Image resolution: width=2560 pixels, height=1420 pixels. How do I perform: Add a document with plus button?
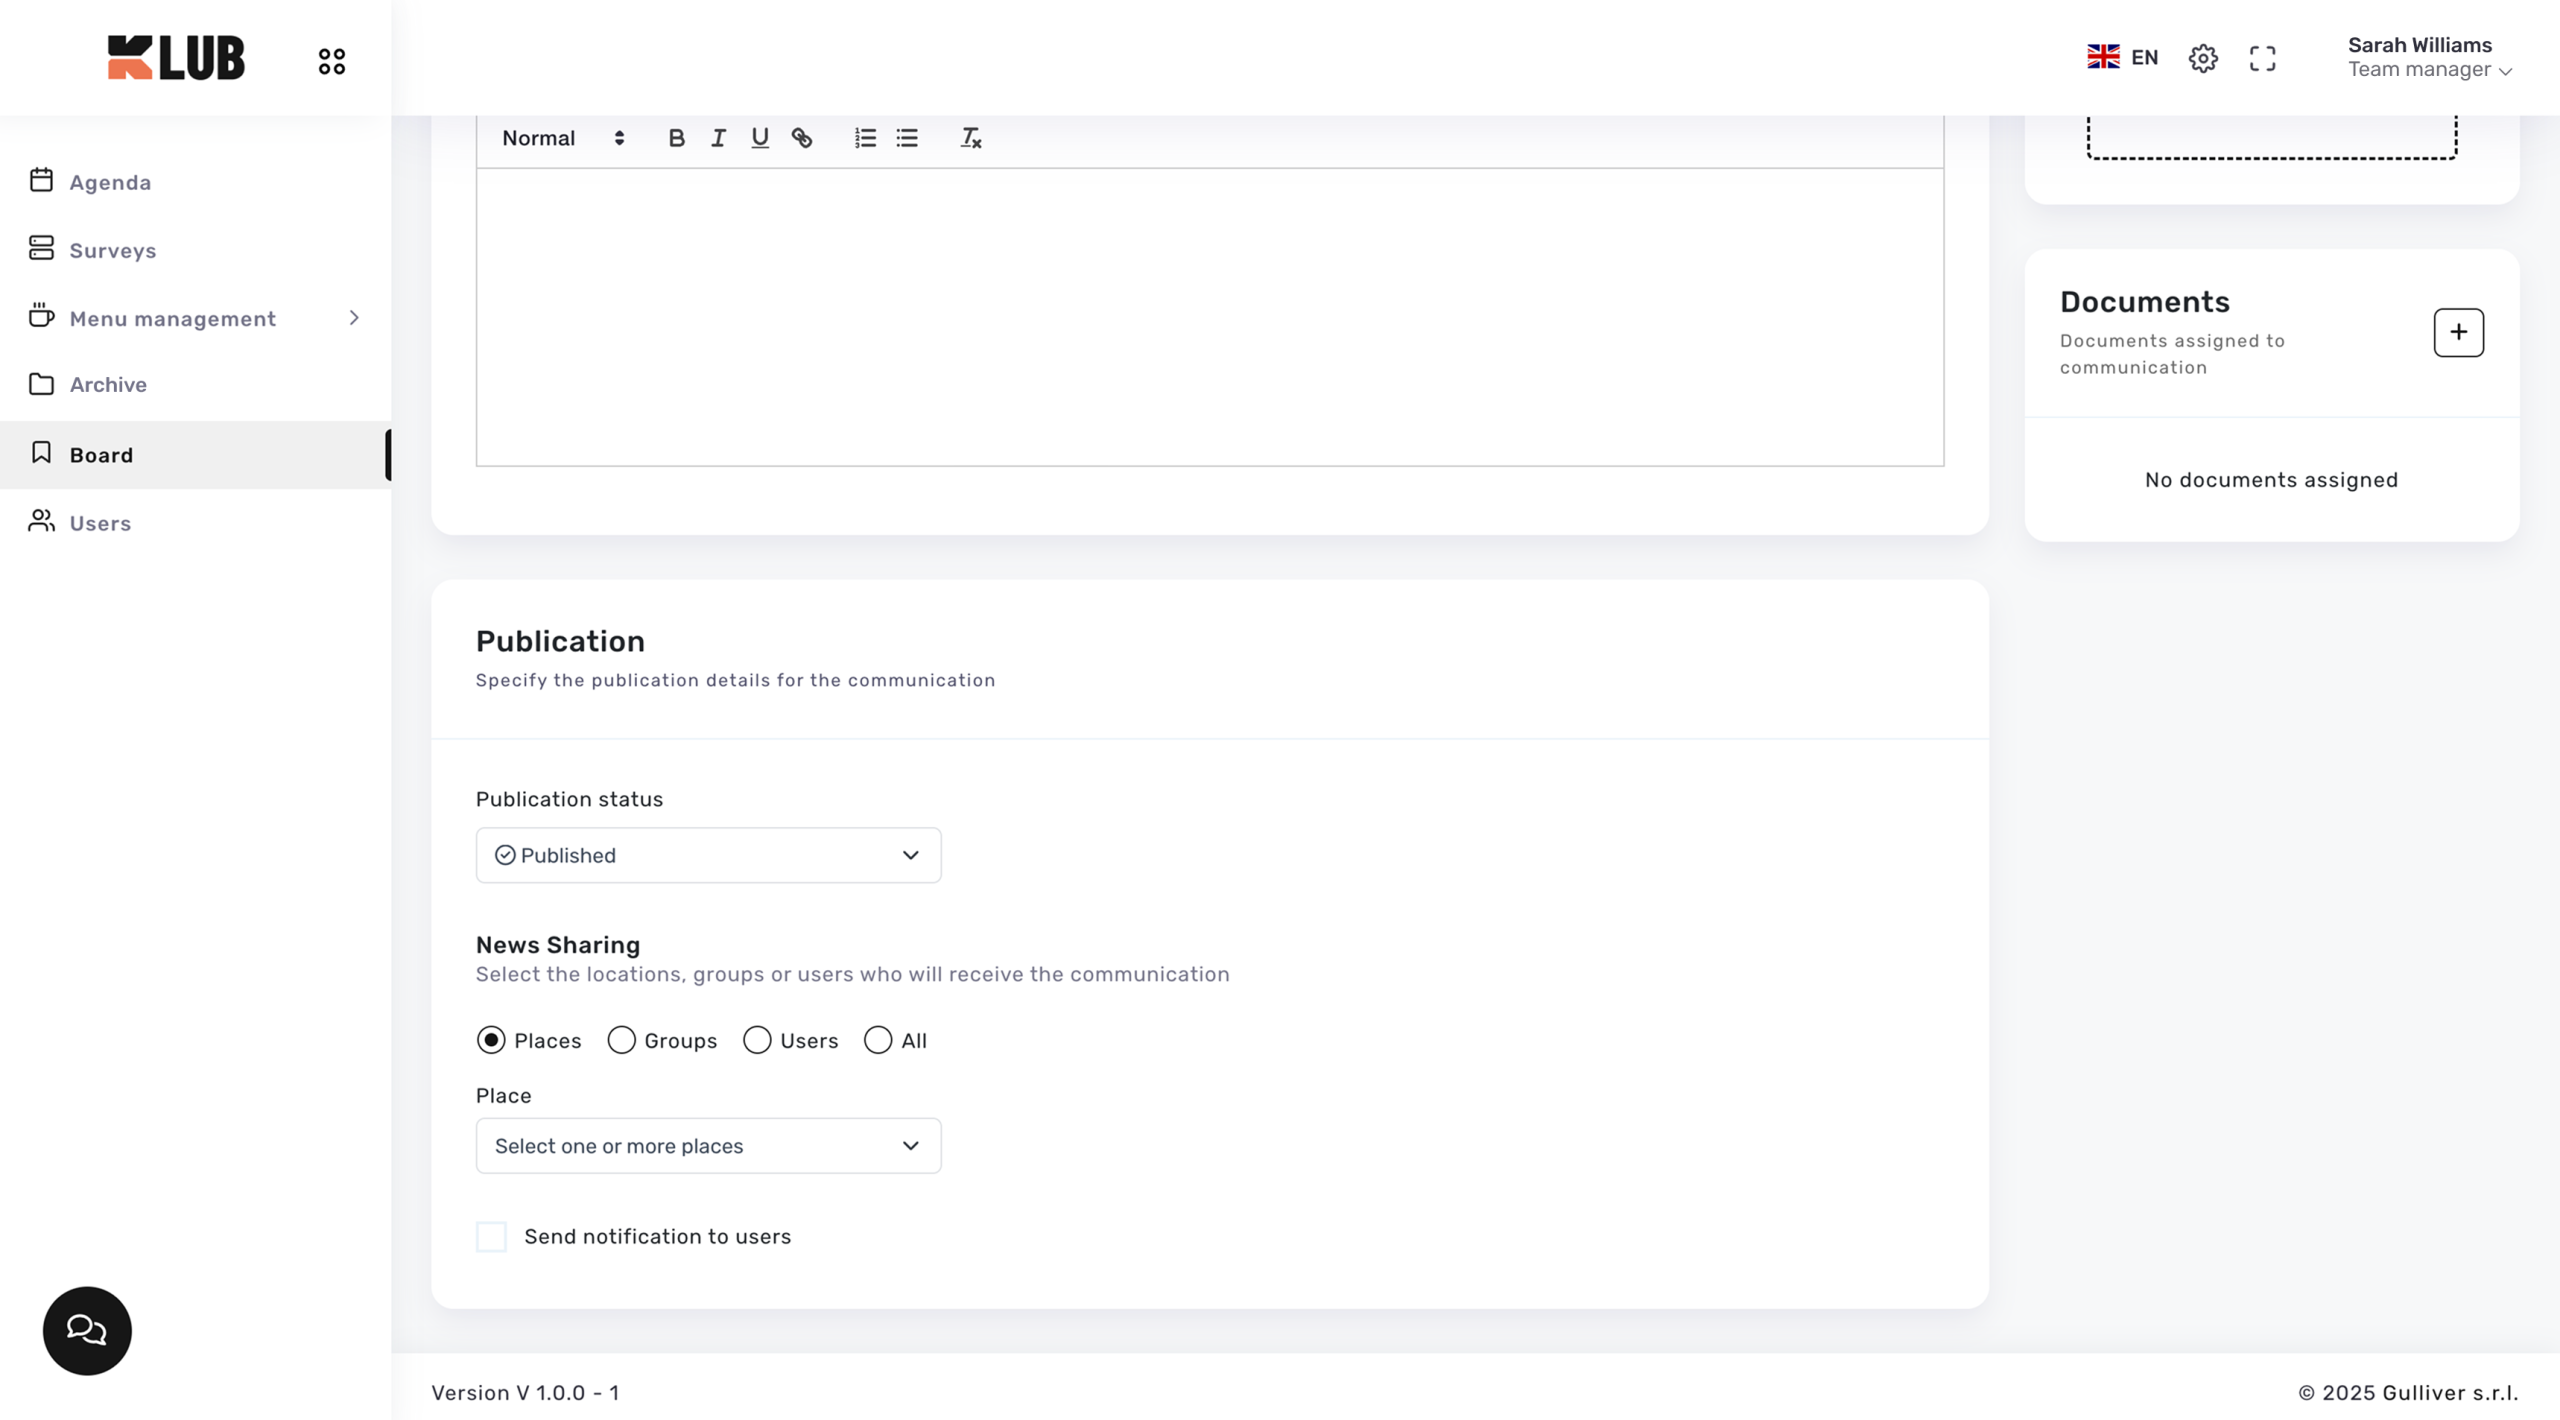tap(2458, 332)
